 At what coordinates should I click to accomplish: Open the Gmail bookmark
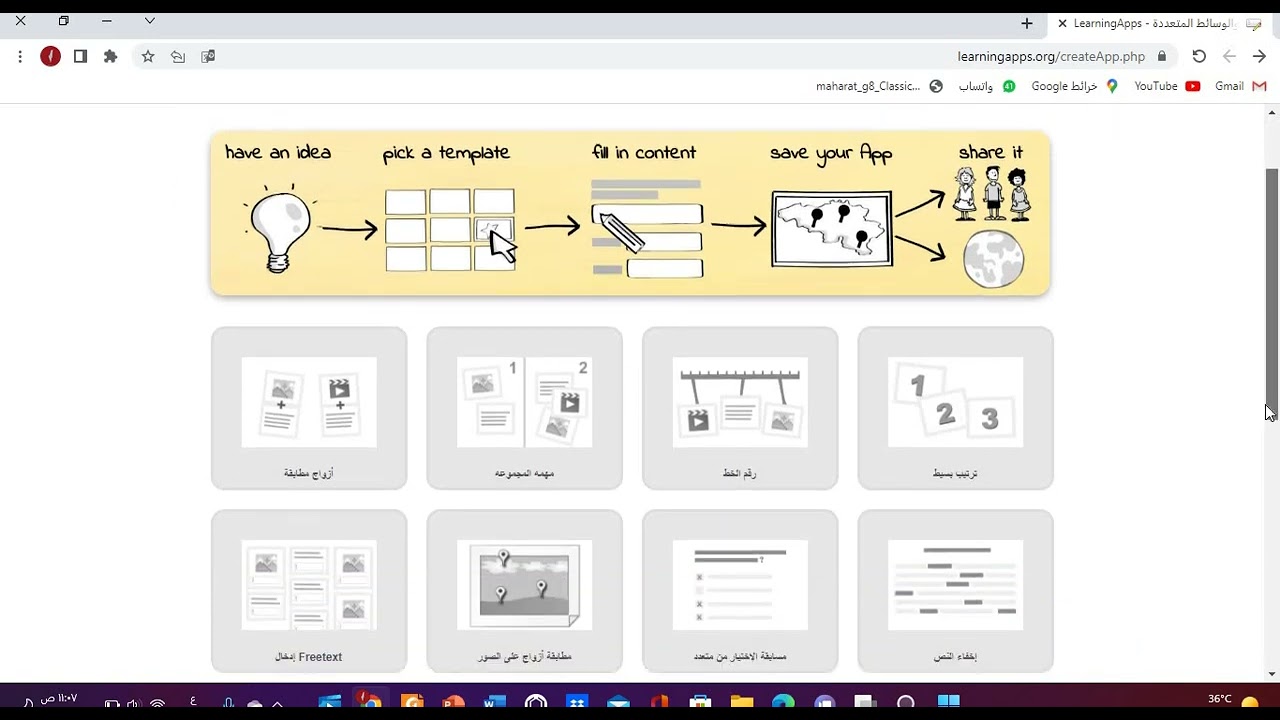pos(1241,86)
